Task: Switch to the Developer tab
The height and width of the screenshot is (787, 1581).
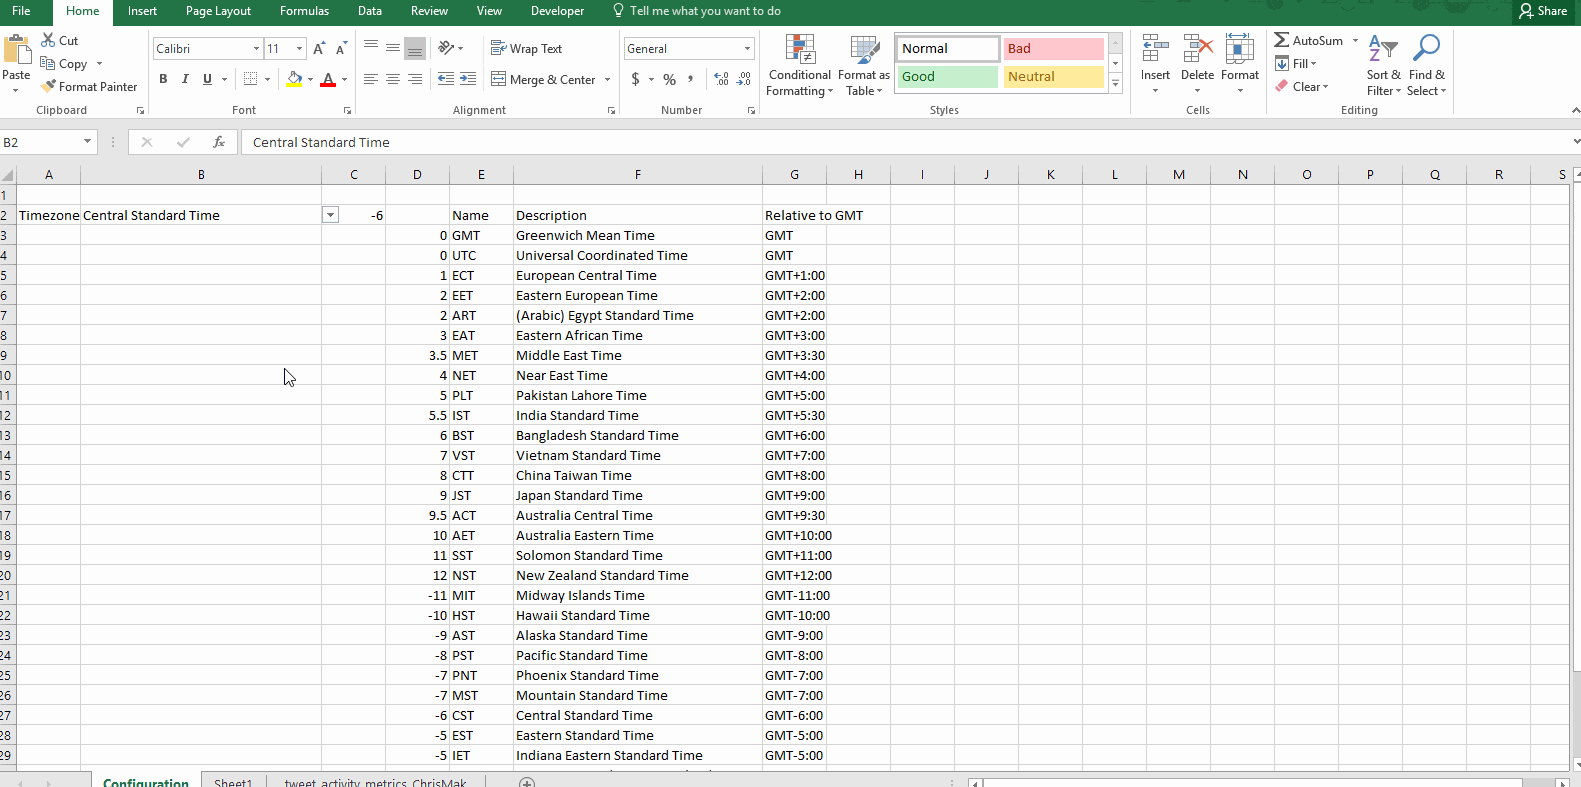Action: click(x=557, y=11)
